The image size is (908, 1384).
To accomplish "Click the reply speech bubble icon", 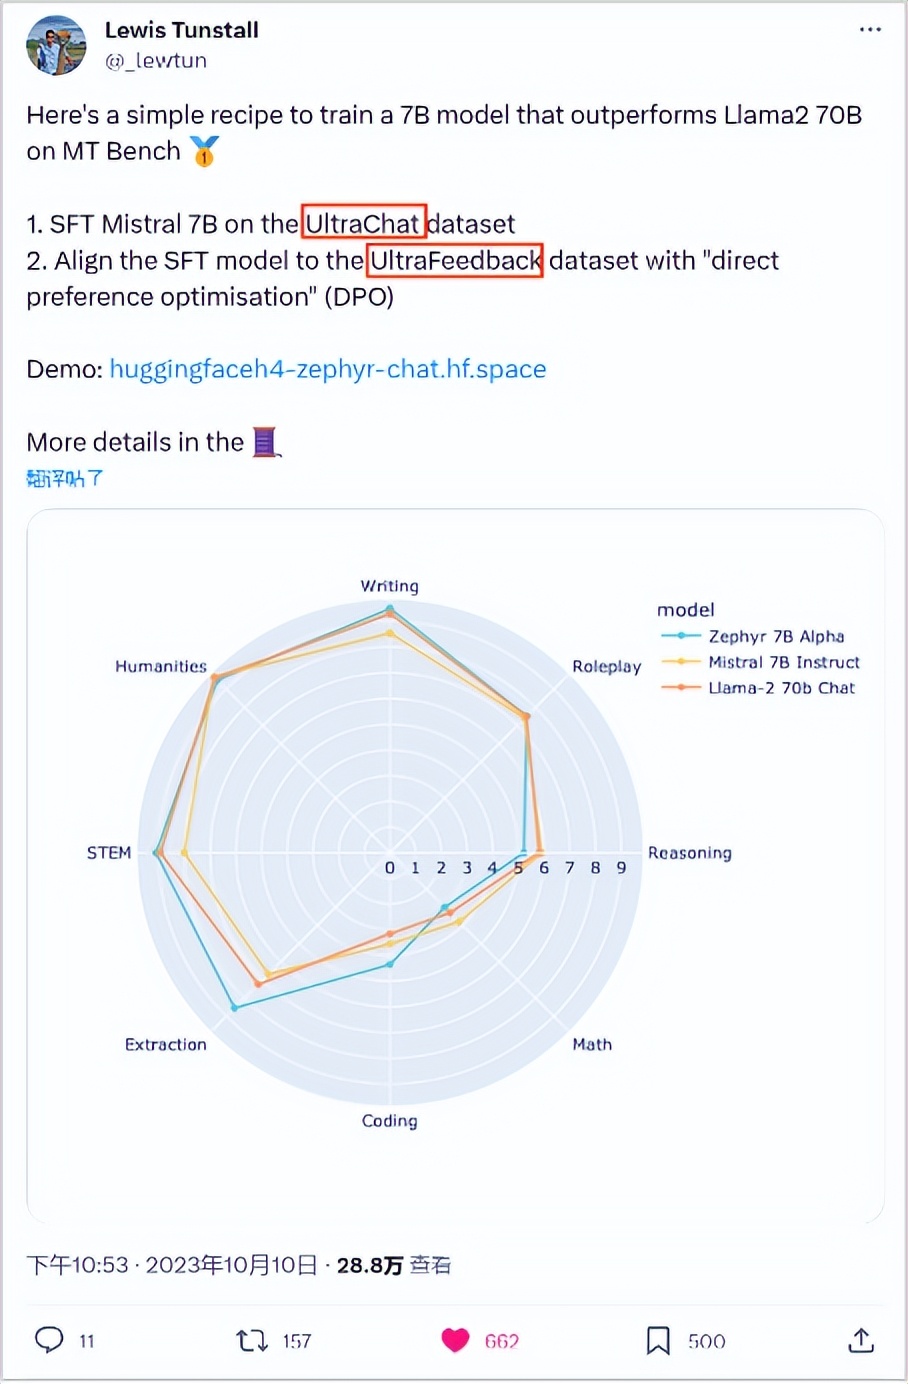I will click(x=49, y=1340).
